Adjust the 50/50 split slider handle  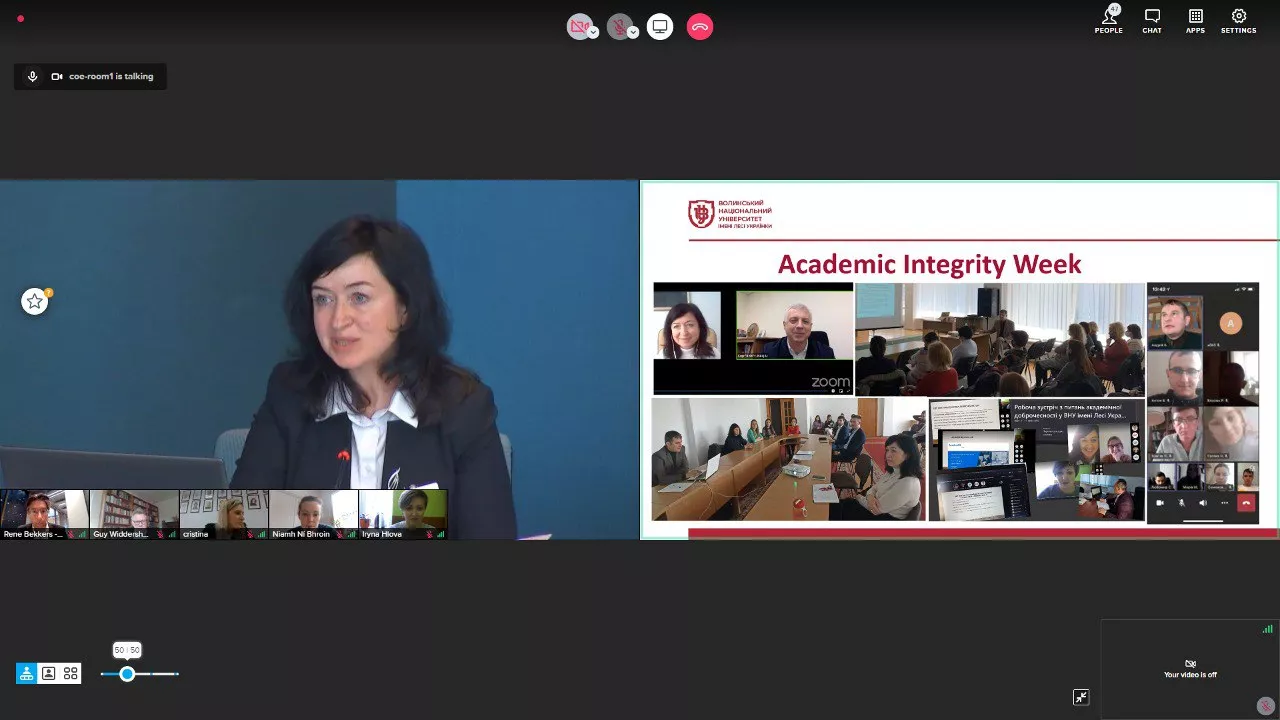(x=127, y=674)
